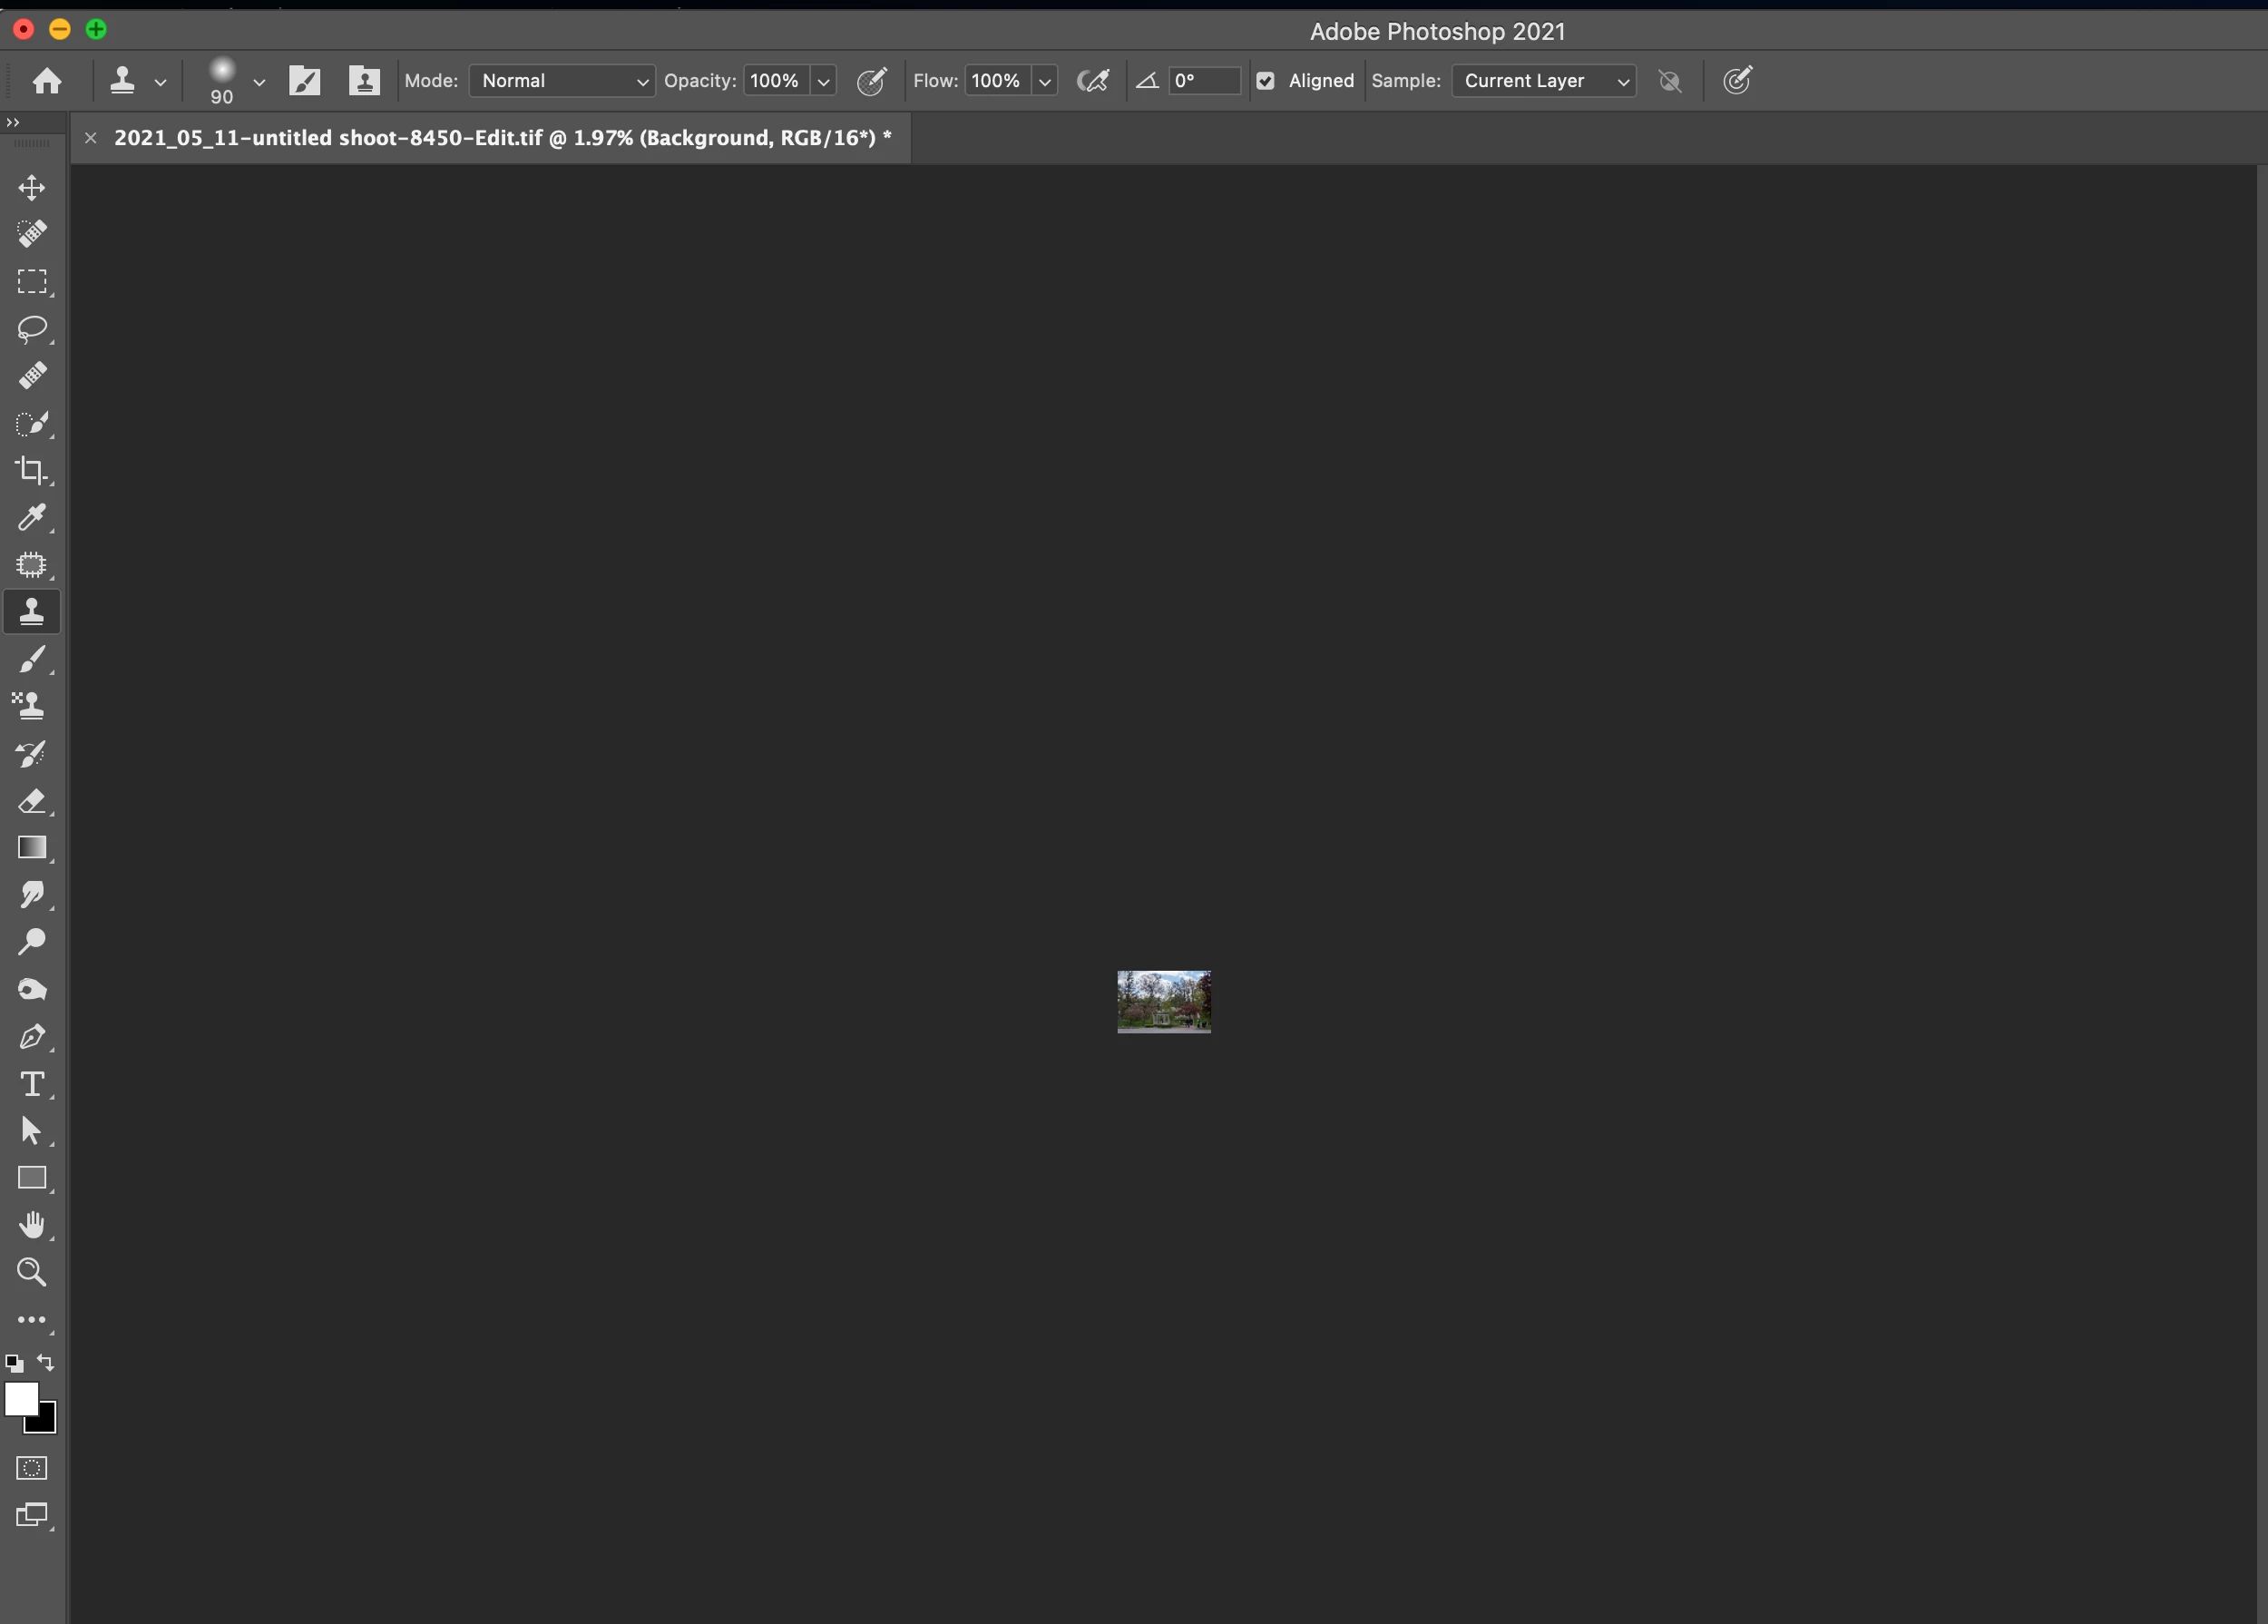Select the Horizontal Type tool
Image resolution: width=2268 pixels, height=1624 pixels.
click(32, 1084)
